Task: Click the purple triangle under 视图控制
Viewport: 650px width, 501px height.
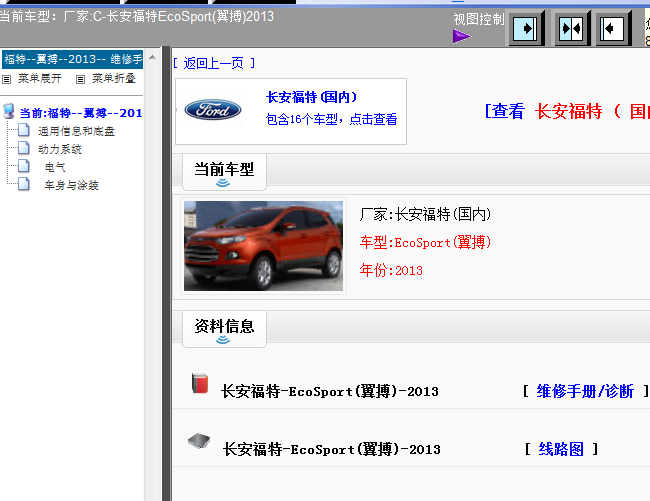Action: pos(462,36)
